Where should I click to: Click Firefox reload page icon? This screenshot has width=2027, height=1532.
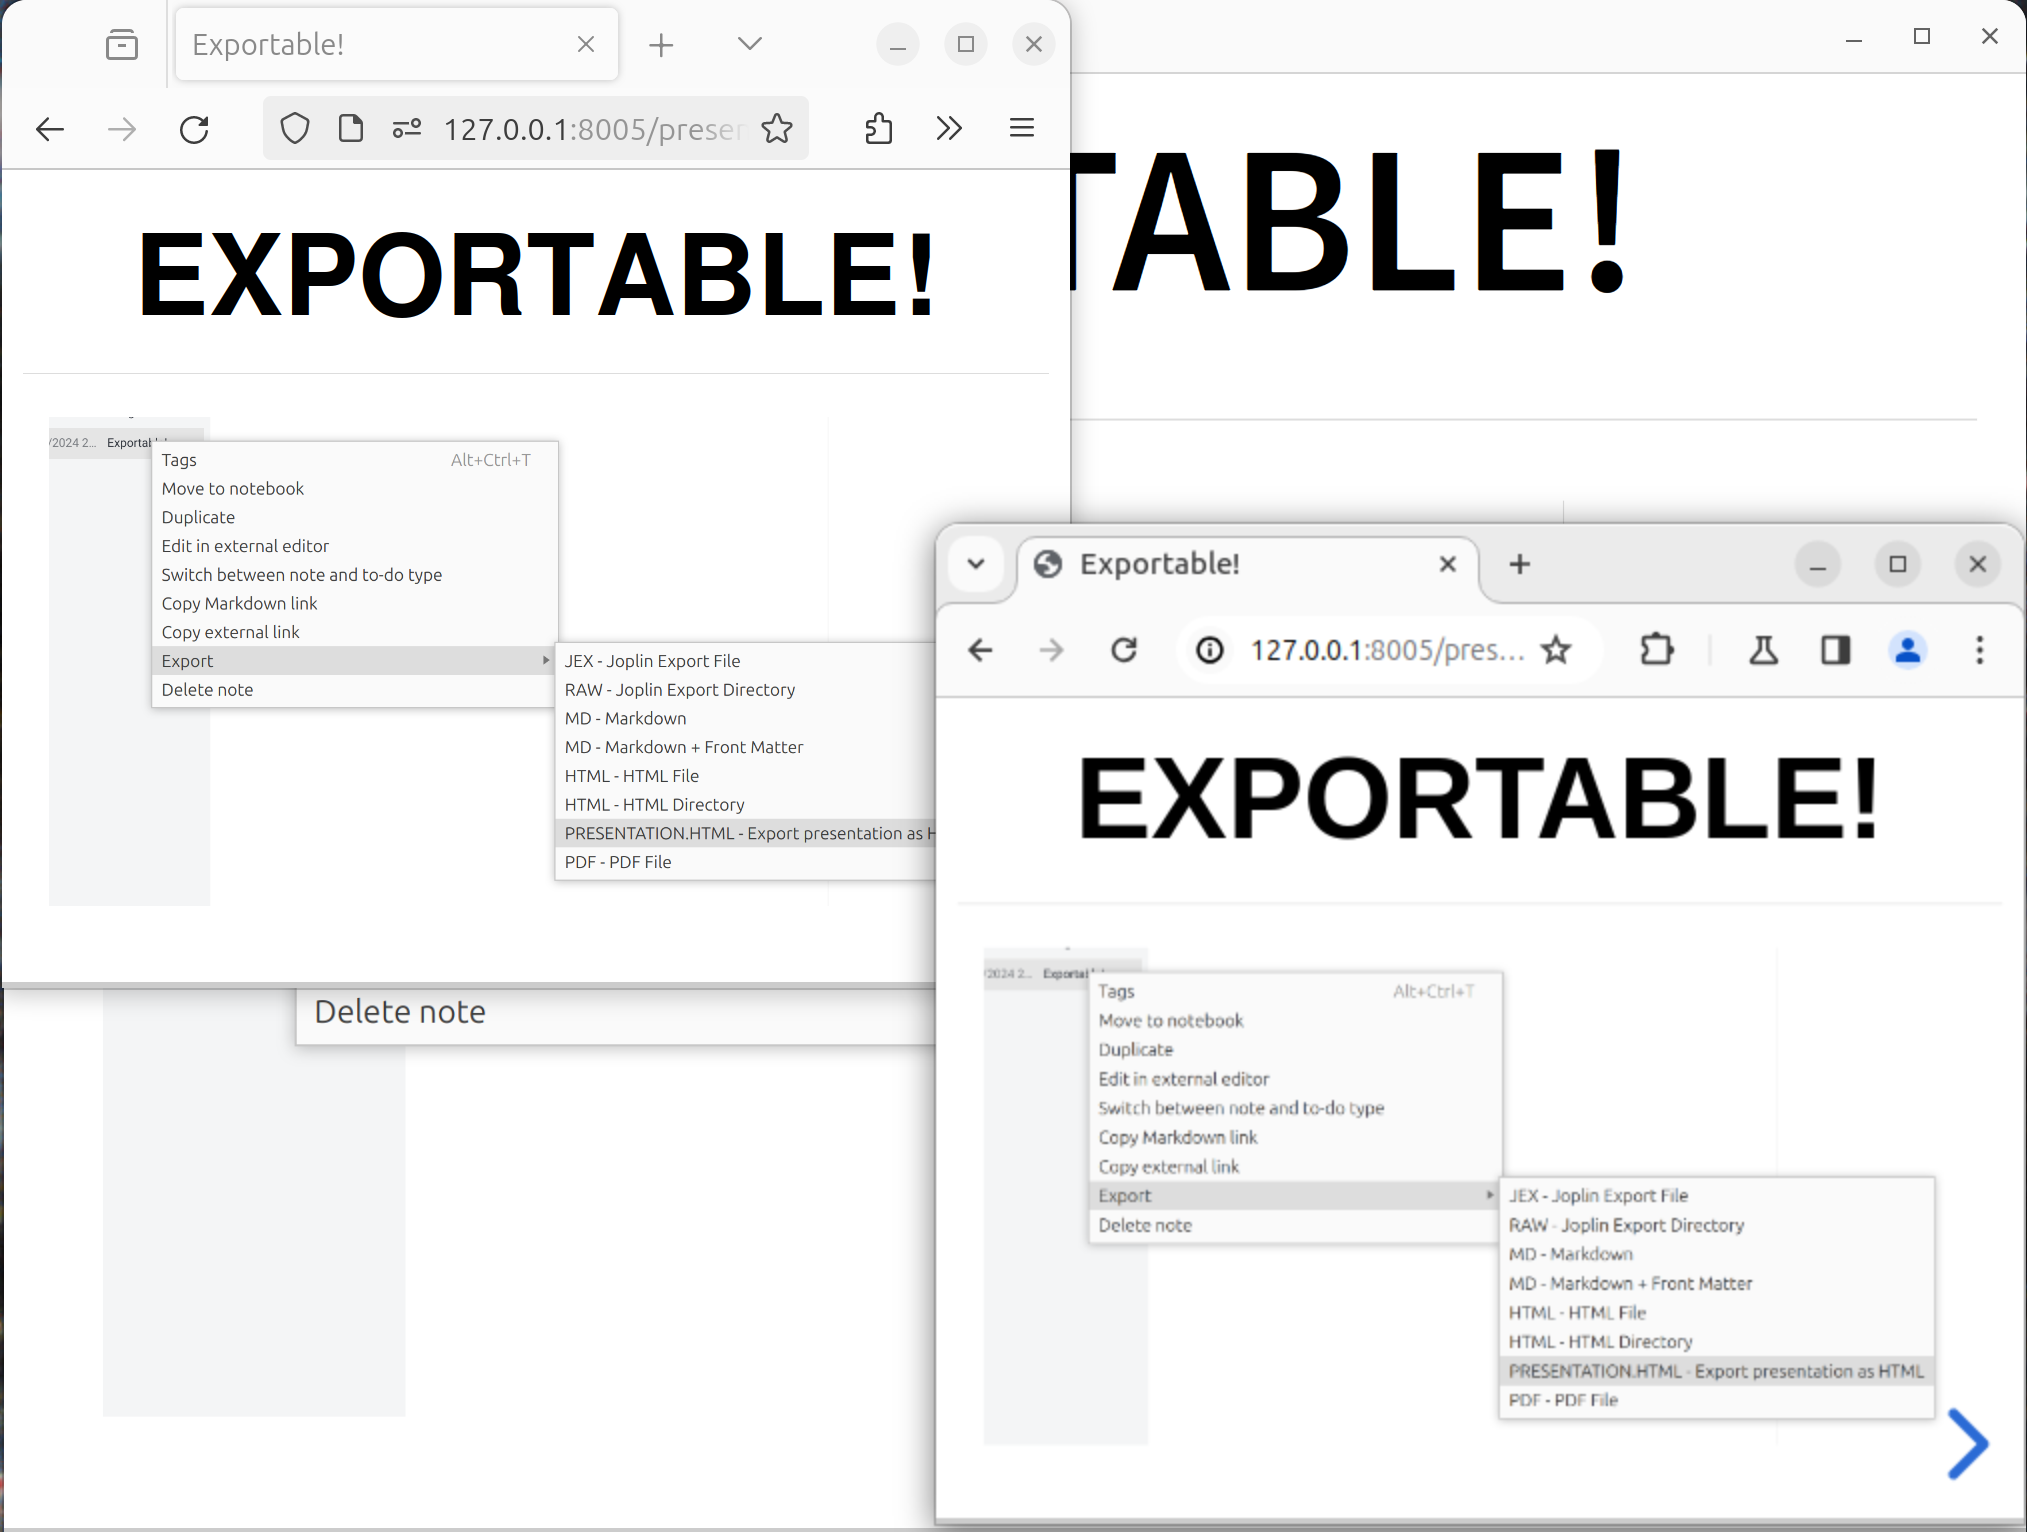point(194,129)
